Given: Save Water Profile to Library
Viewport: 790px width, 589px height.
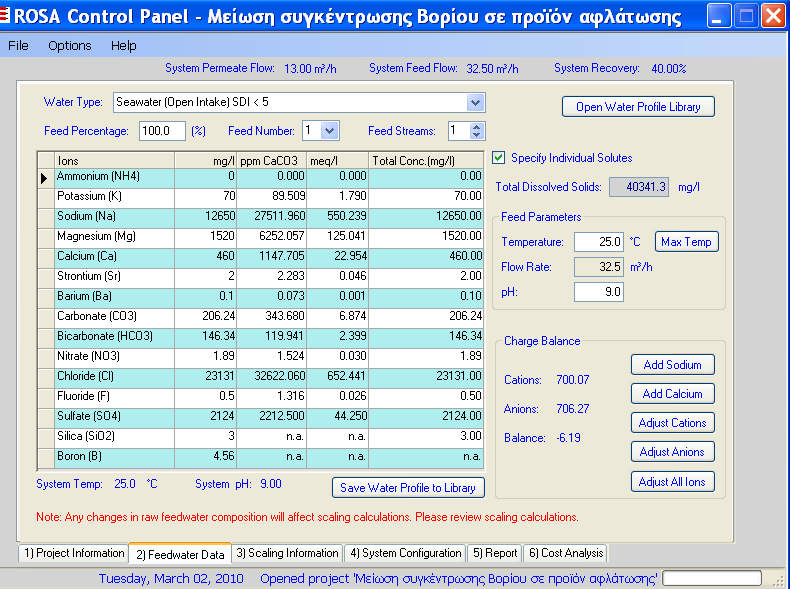Looking at the screenshot, I should pos(408,488).
